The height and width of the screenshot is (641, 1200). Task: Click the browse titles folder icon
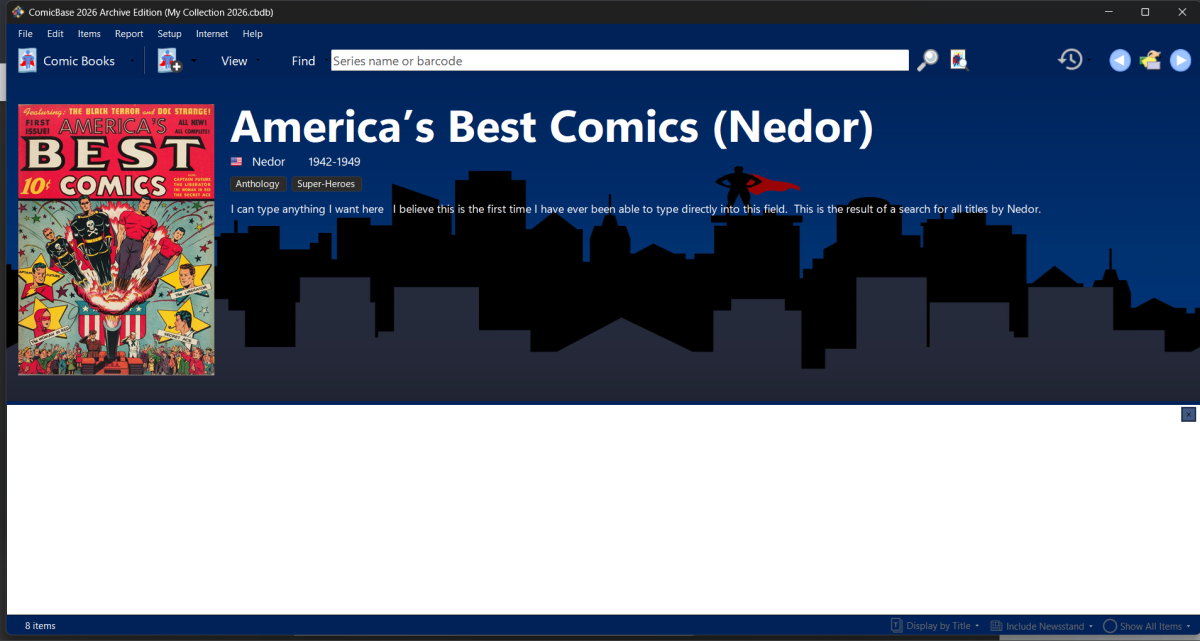click(x=1150, y=61)
